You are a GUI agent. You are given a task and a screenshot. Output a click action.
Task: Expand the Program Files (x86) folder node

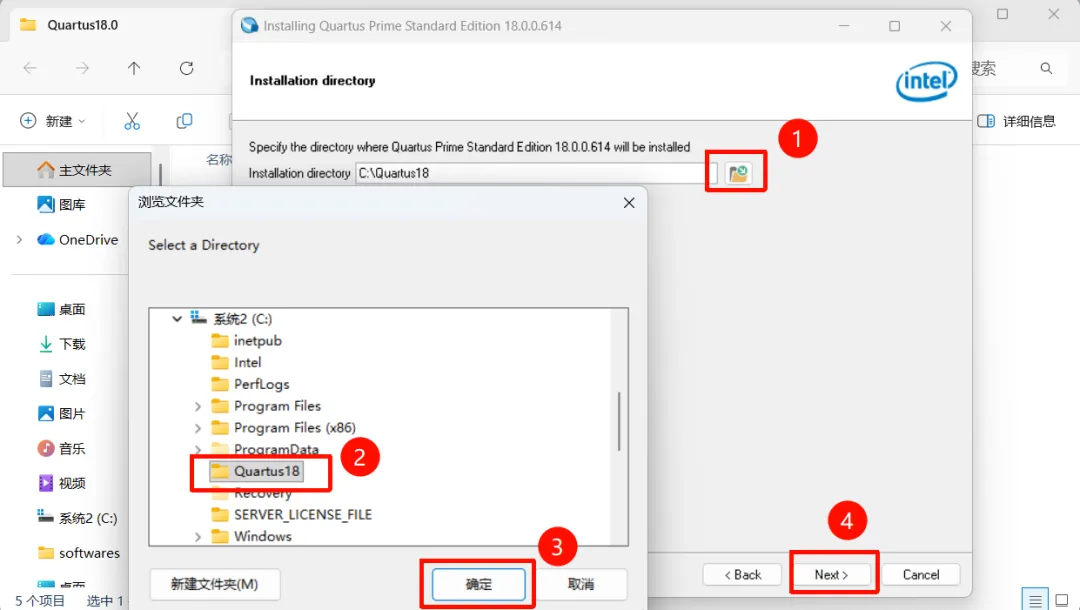coord(198,428)
